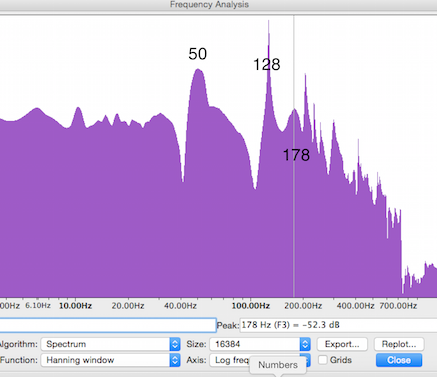Open the Axis dropdown showing Log frequency
The image size is (437, 377).
point(260,360)
